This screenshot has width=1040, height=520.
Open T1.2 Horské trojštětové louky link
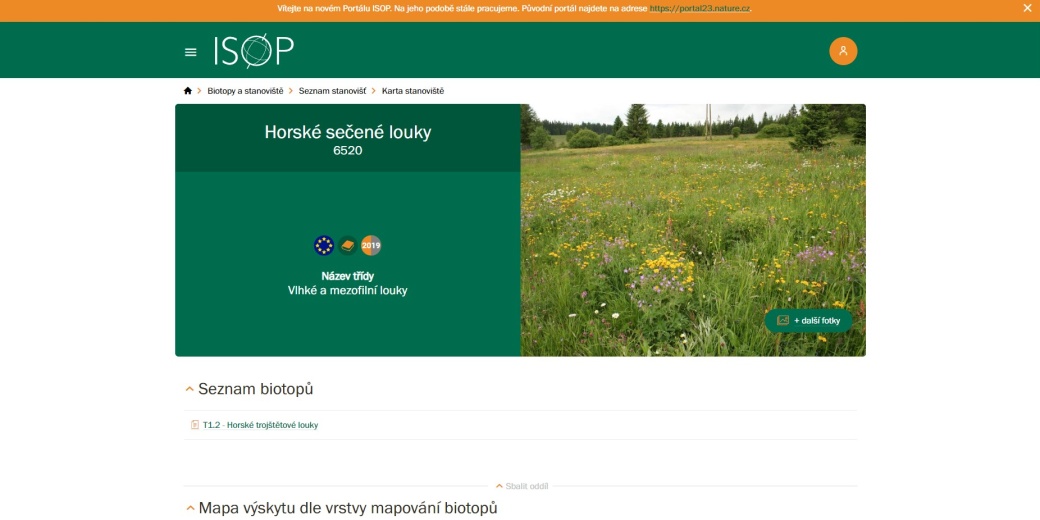[x=260, y=425]
